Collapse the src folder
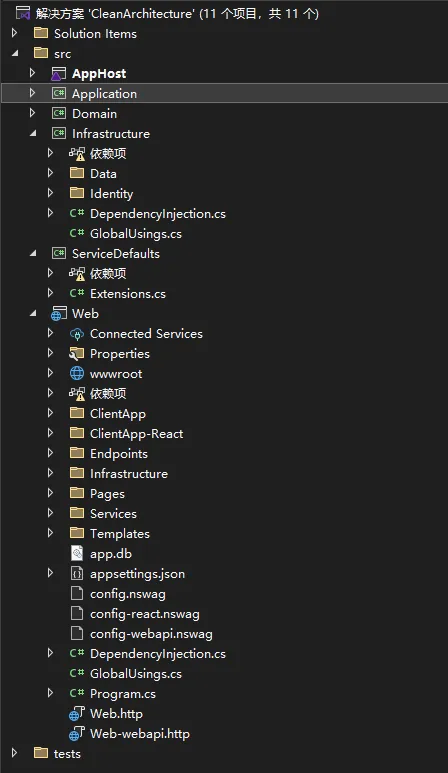The height and width of the screenshot is (773, 448). click(15, 53)
